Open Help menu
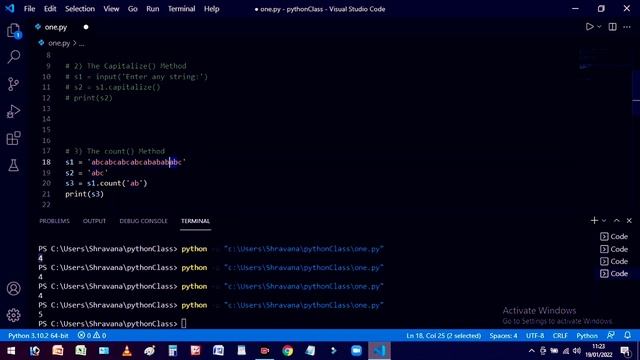This screenshot has width=640, height=360. (211, 9)
